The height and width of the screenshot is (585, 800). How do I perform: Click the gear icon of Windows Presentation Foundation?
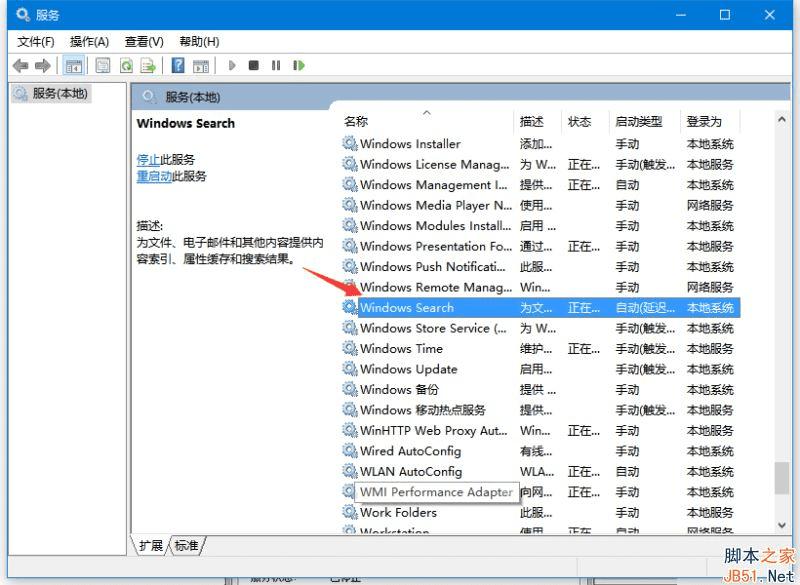pos(349,246)
